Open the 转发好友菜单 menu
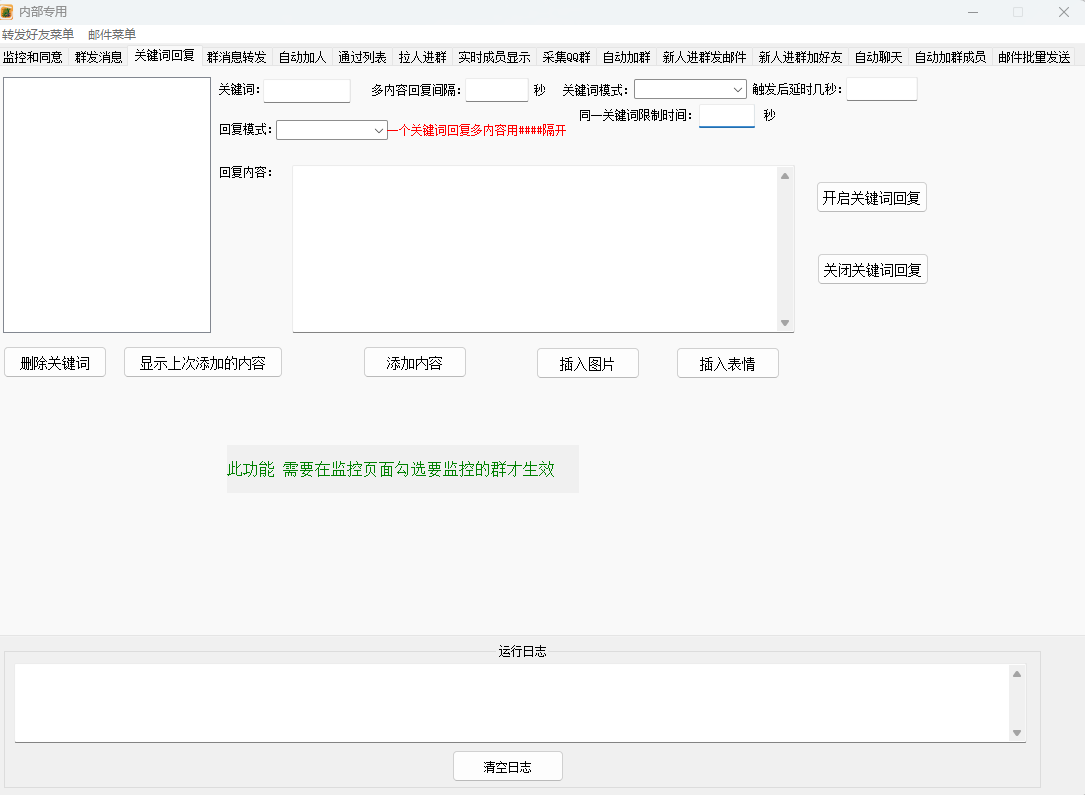1085x795 pixels. coord(38,34)
